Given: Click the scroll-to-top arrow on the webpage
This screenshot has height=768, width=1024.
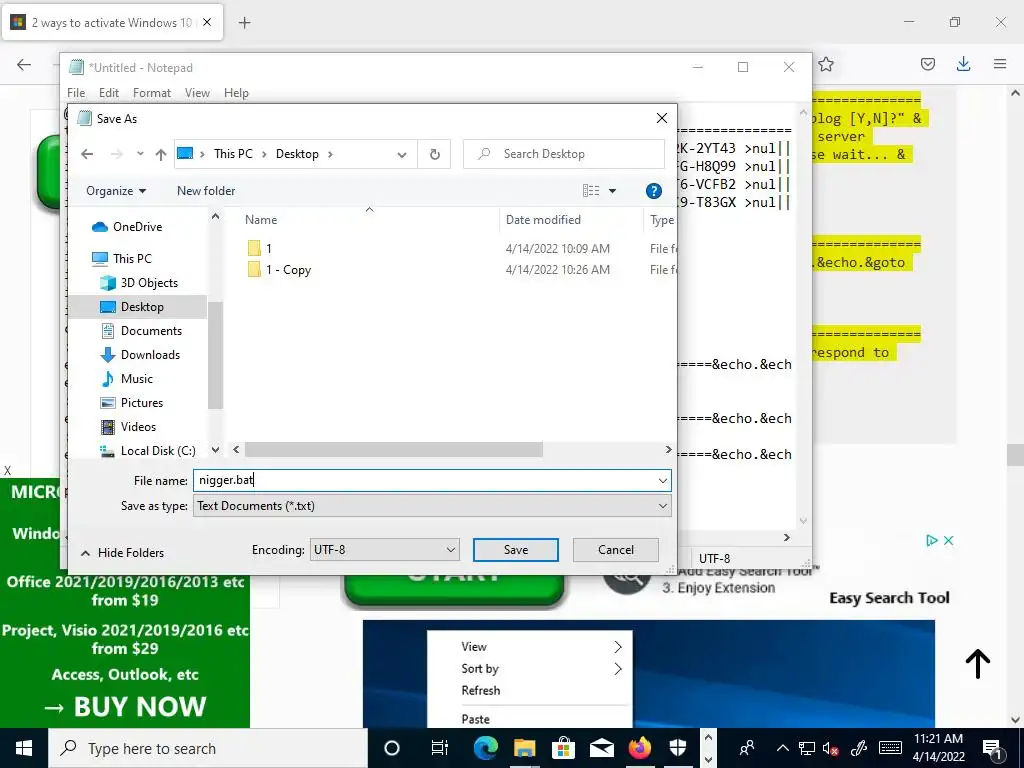Looking at the screenshot, I should 978,664.
